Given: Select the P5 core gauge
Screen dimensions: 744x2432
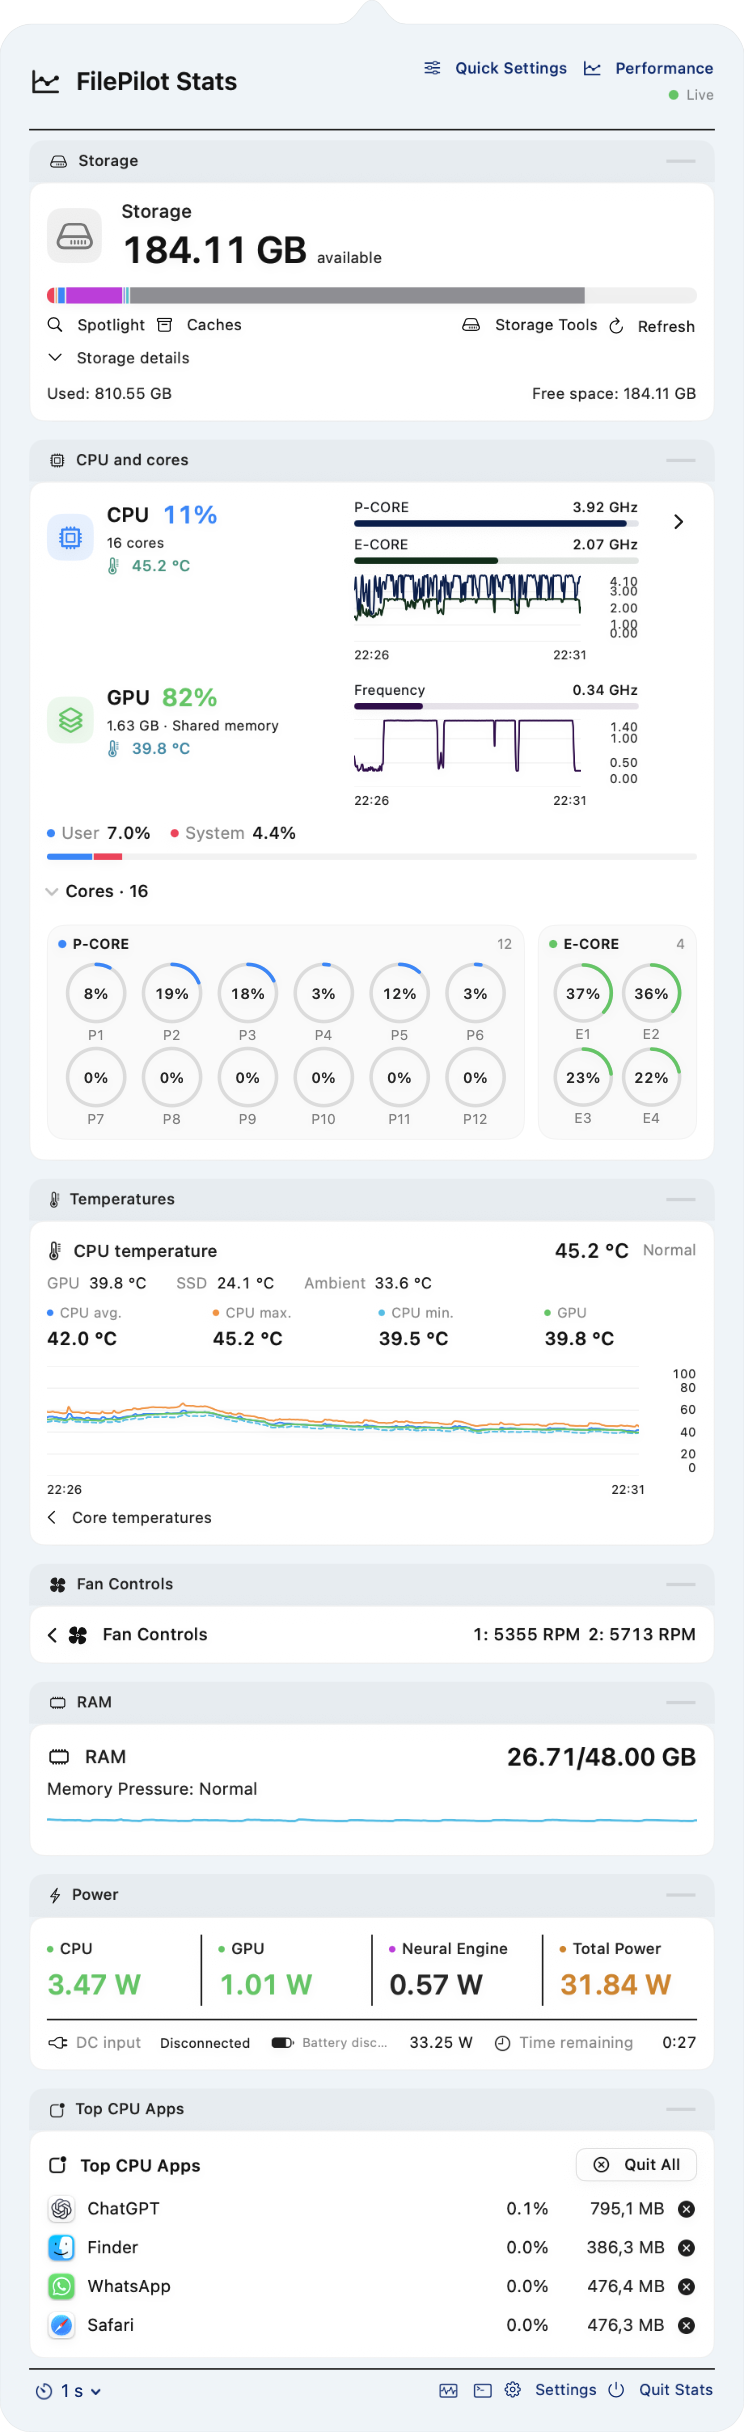Looking at the screenshot, I should tap(399, 994).
